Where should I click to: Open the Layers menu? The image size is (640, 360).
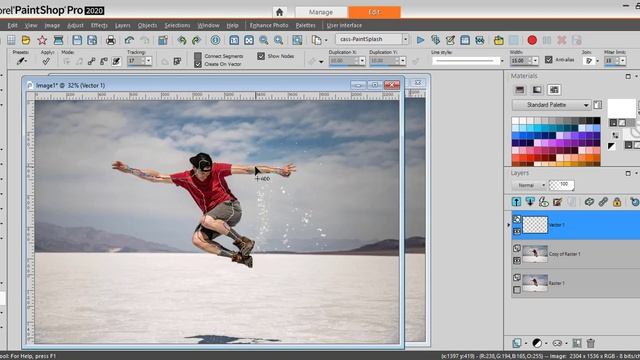point(122,25)
